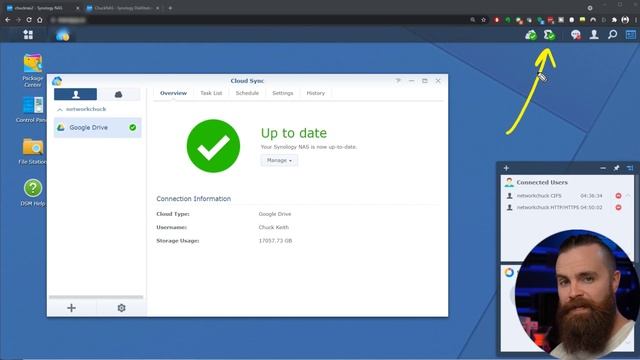Click the browser home button
Screen dimensions: 640x360
click(40, 20)
